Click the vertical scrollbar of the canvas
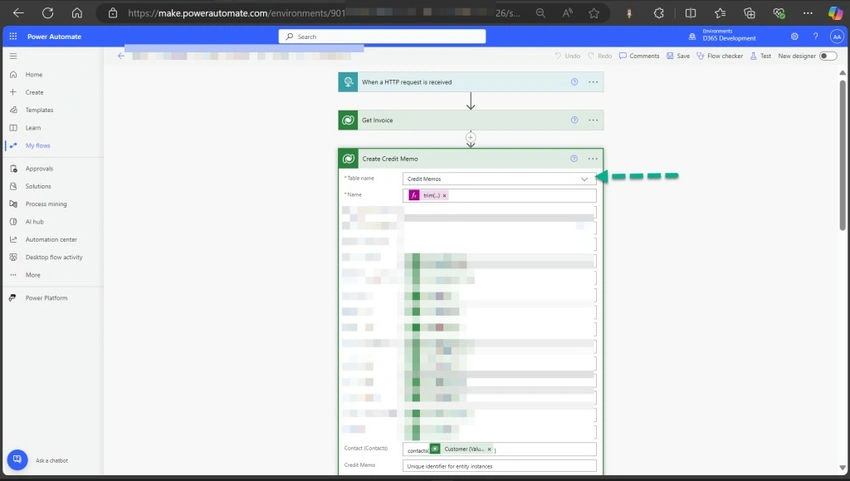The width and height of the screenshot is (850, 481). pos(842,155)
